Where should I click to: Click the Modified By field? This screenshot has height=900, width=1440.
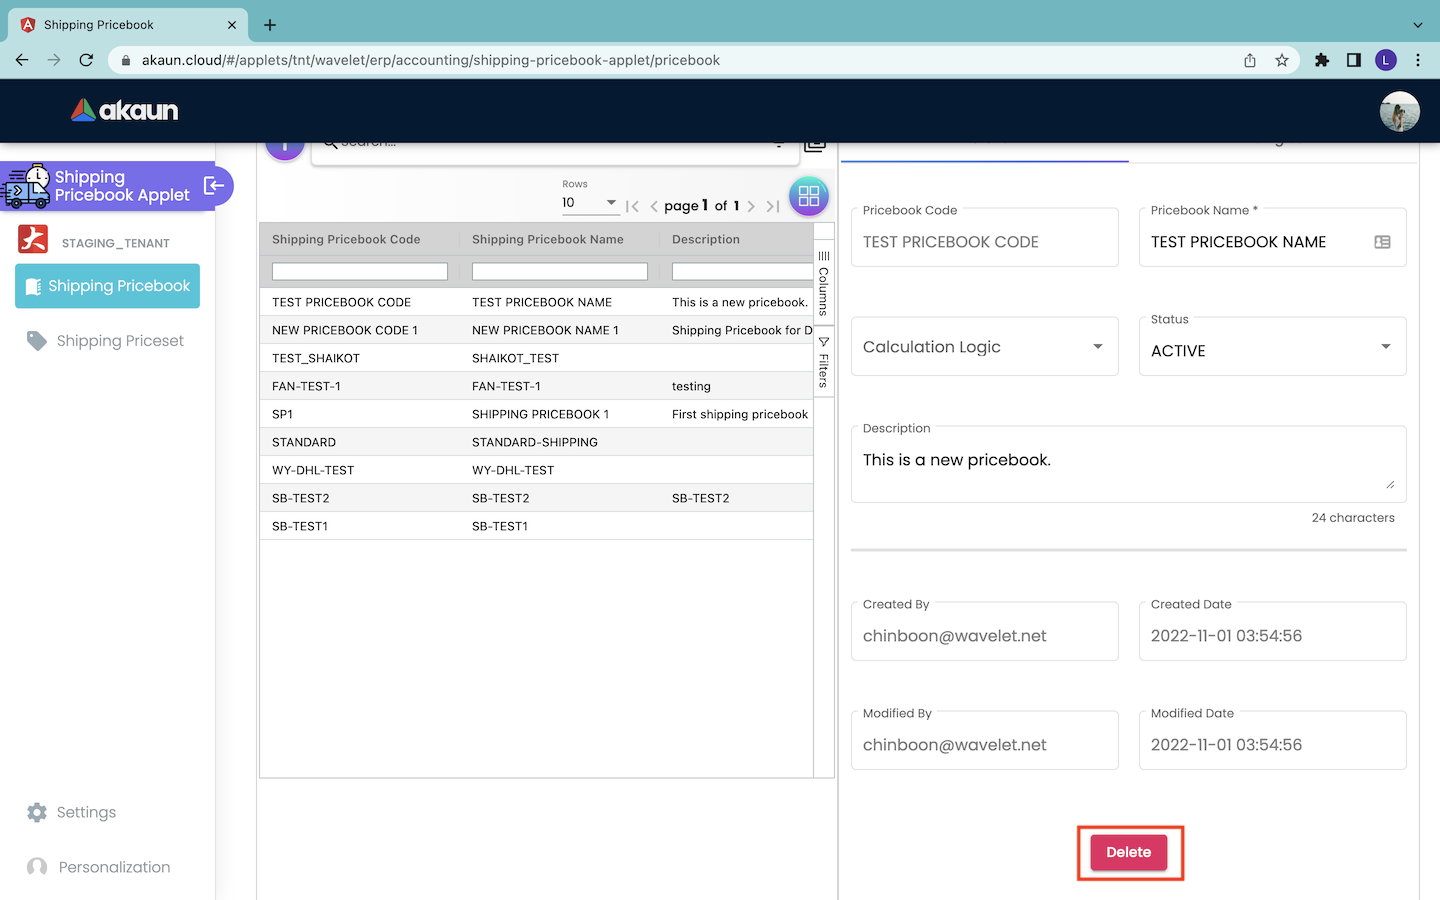click(985, 740)
